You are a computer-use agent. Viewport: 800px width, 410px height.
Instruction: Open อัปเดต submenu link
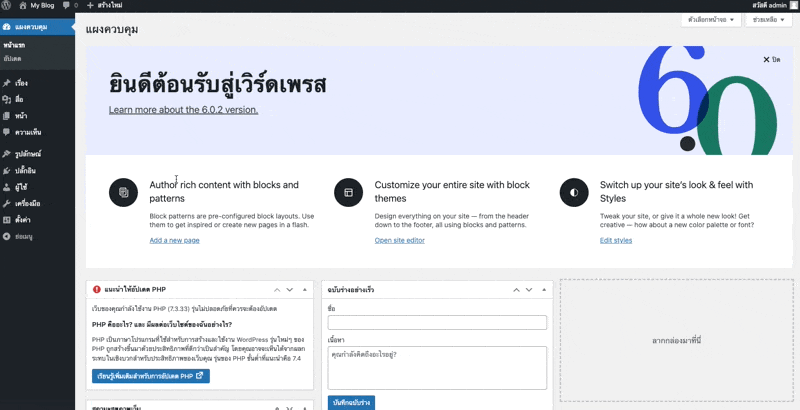[12, 59]
